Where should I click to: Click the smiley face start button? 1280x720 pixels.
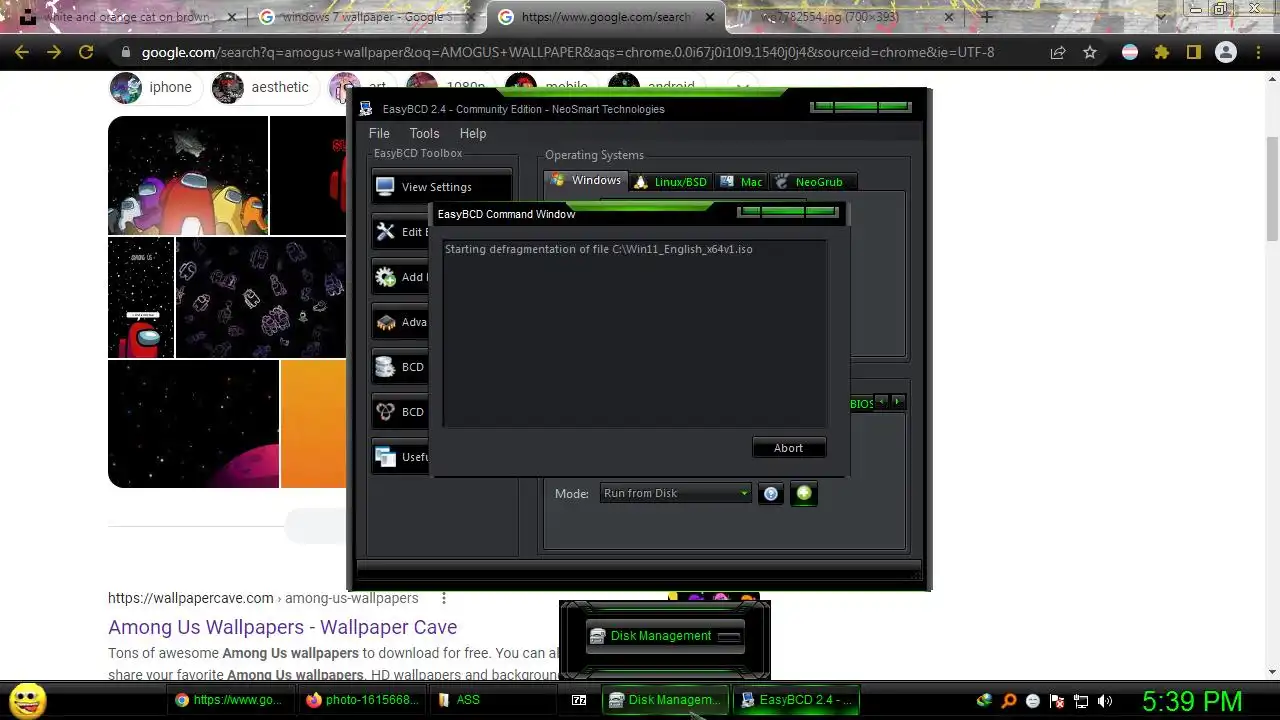[27, 700]
